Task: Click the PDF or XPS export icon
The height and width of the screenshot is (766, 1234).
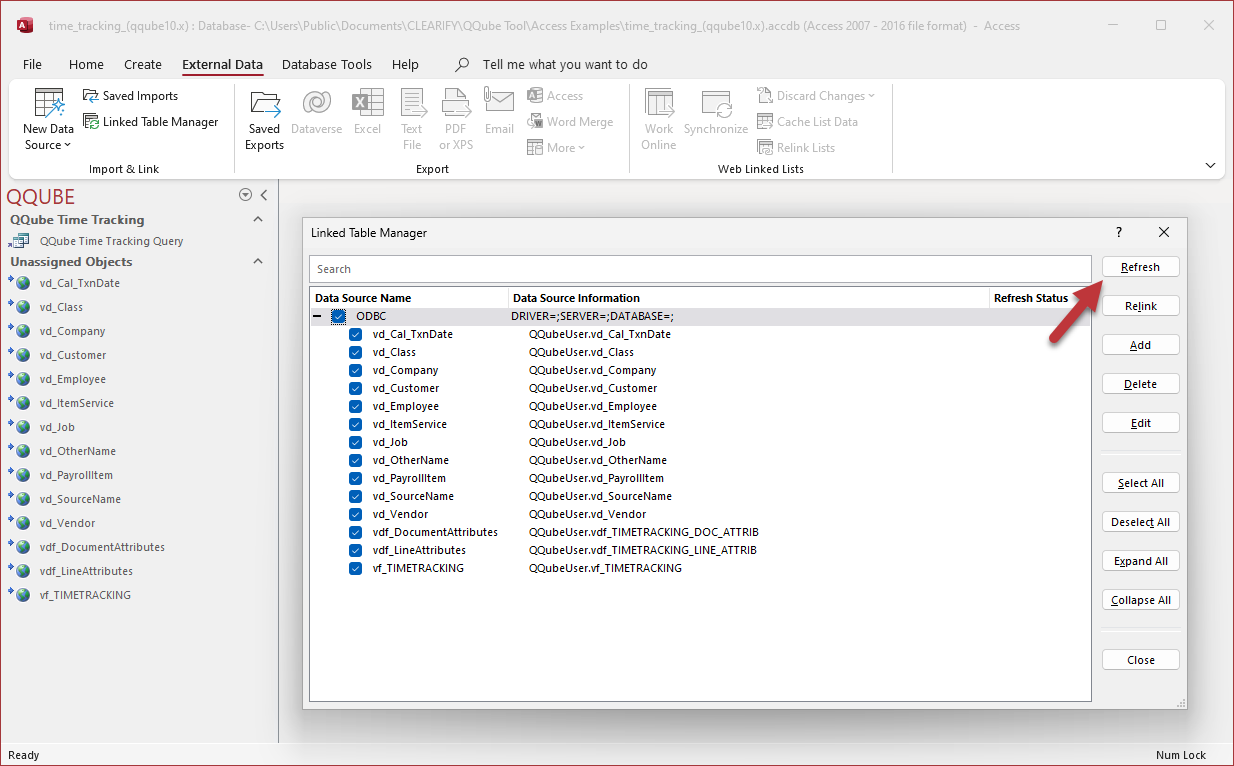Action: point(456,102)
